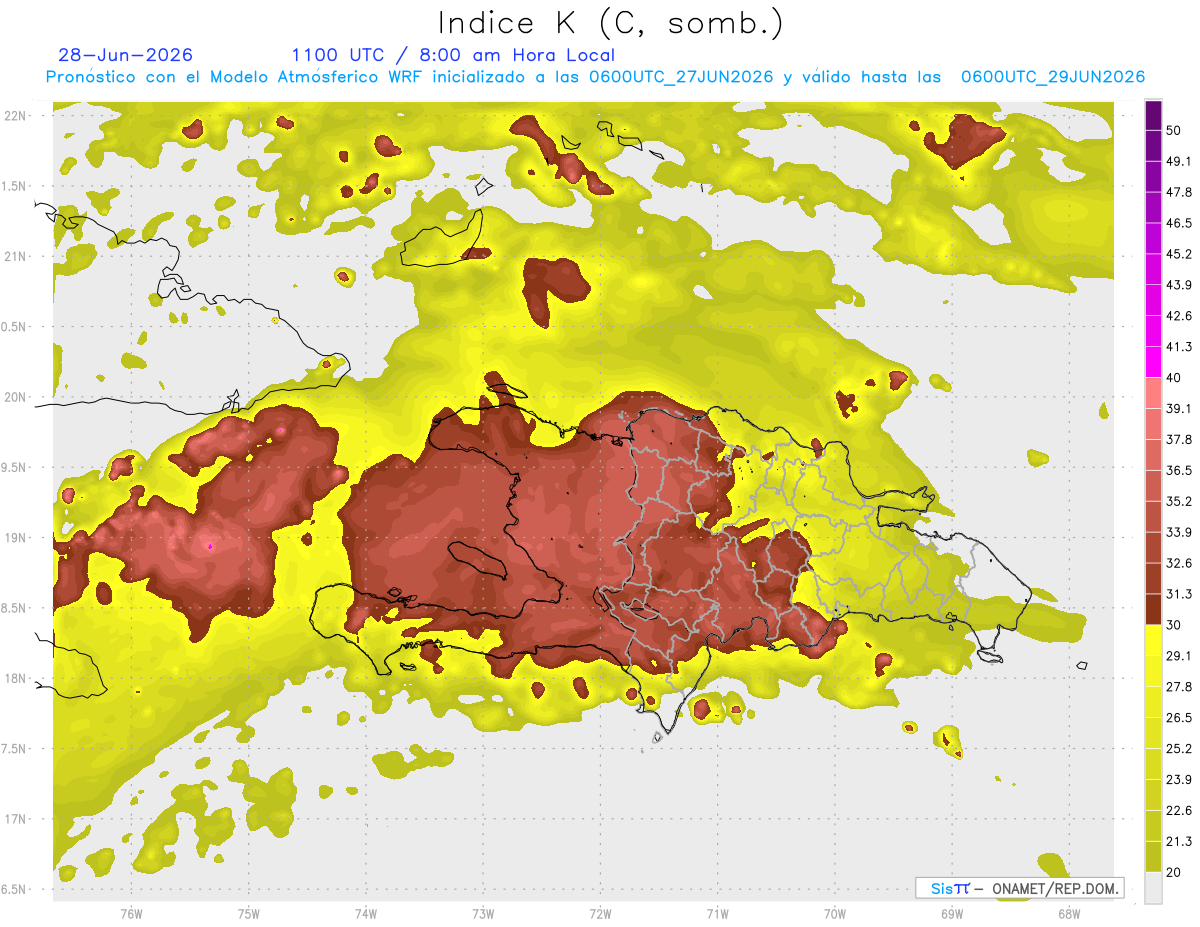Viewport: 1200px width, 927px height.
Task: Click the '68W' longitude label
Action: pyautogui.click(x=1068, y=913)
